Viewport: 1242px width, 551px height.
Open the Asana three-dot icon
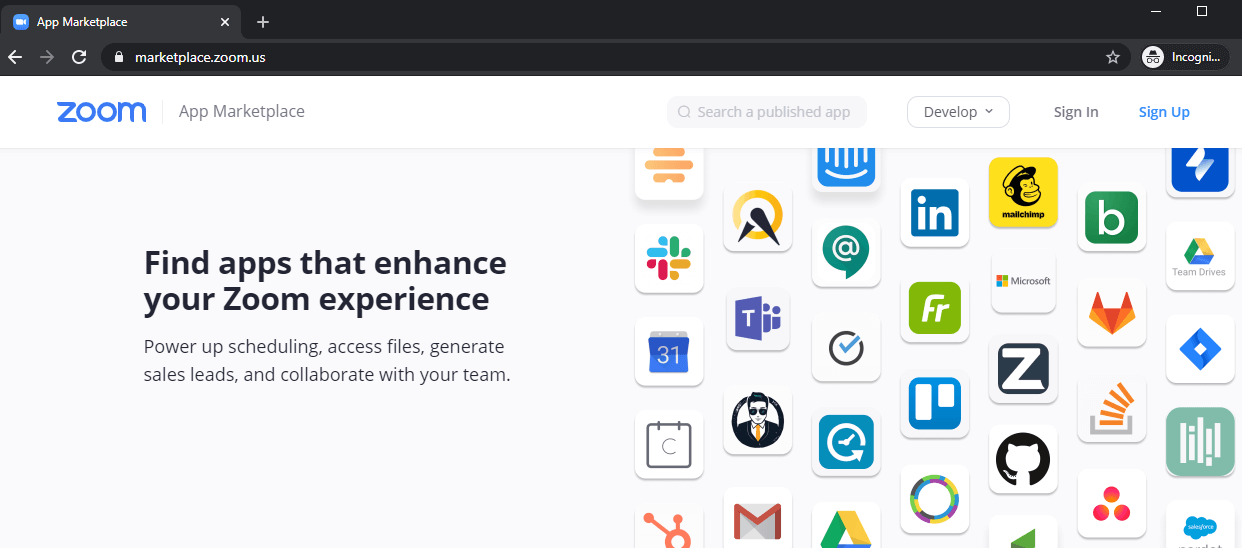[x=1112, y=503]
